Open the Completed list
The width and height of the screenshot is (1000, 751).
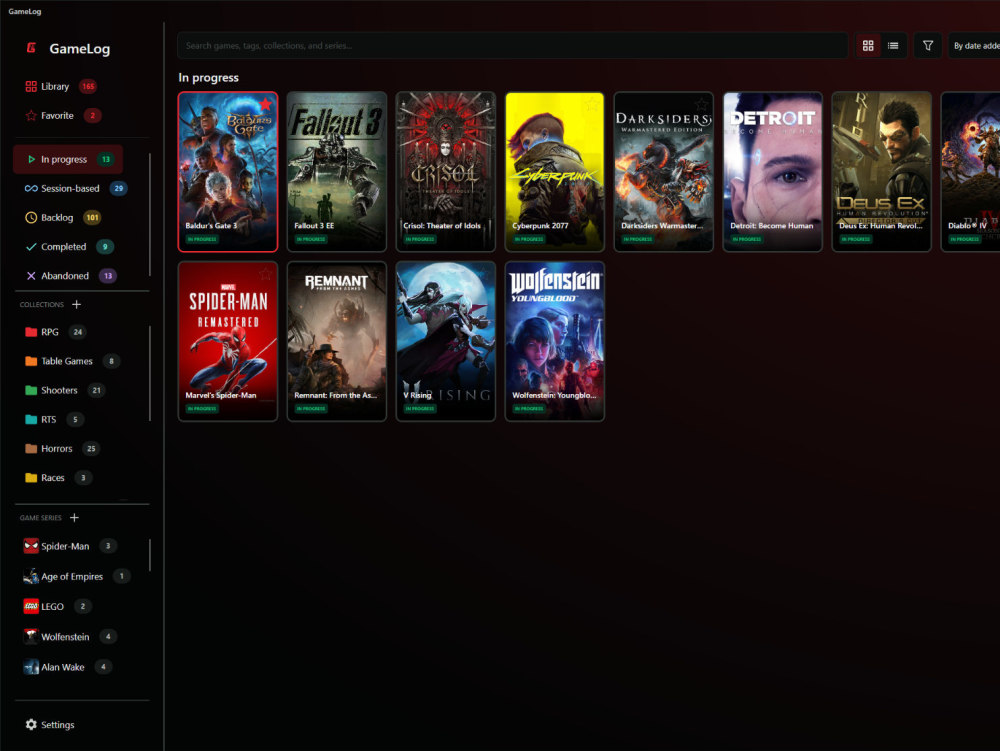pos(69,247)
